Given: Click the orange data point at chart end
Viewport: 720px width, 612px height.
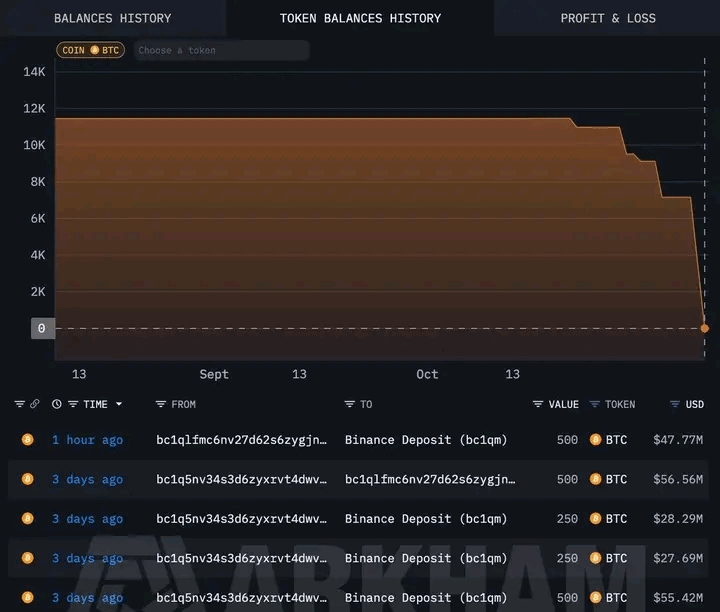Looking at the screenshot, I should (705, 328).
